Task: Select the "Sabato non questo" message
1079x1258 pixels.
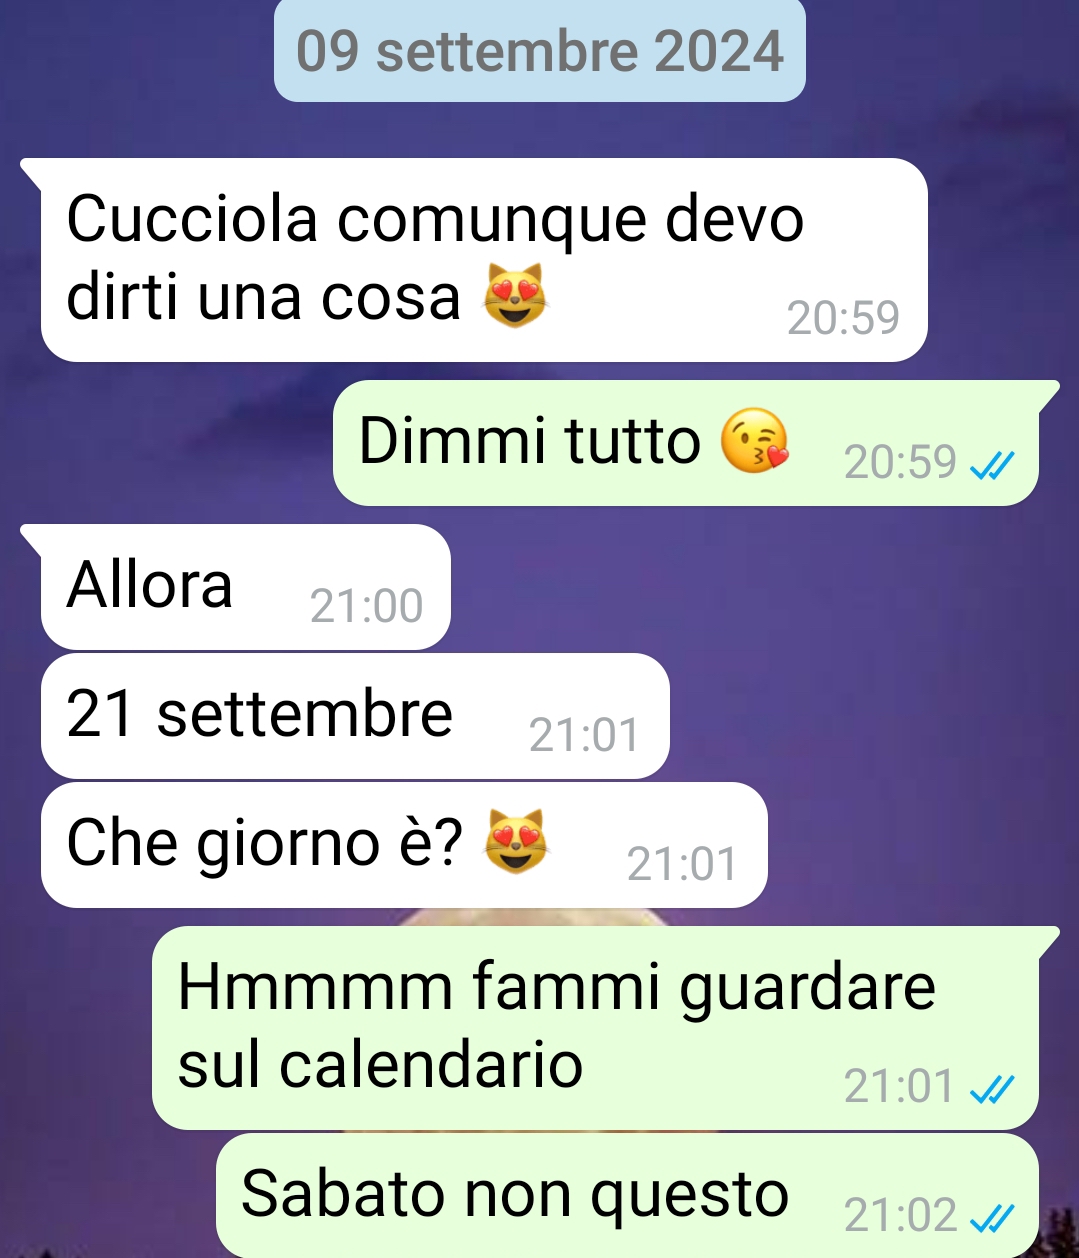Action: tap(627, 1195)
